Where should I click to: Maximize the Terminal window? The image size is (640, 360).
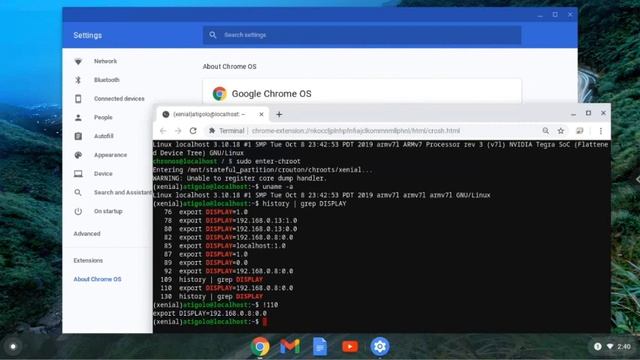click(588, 113)
